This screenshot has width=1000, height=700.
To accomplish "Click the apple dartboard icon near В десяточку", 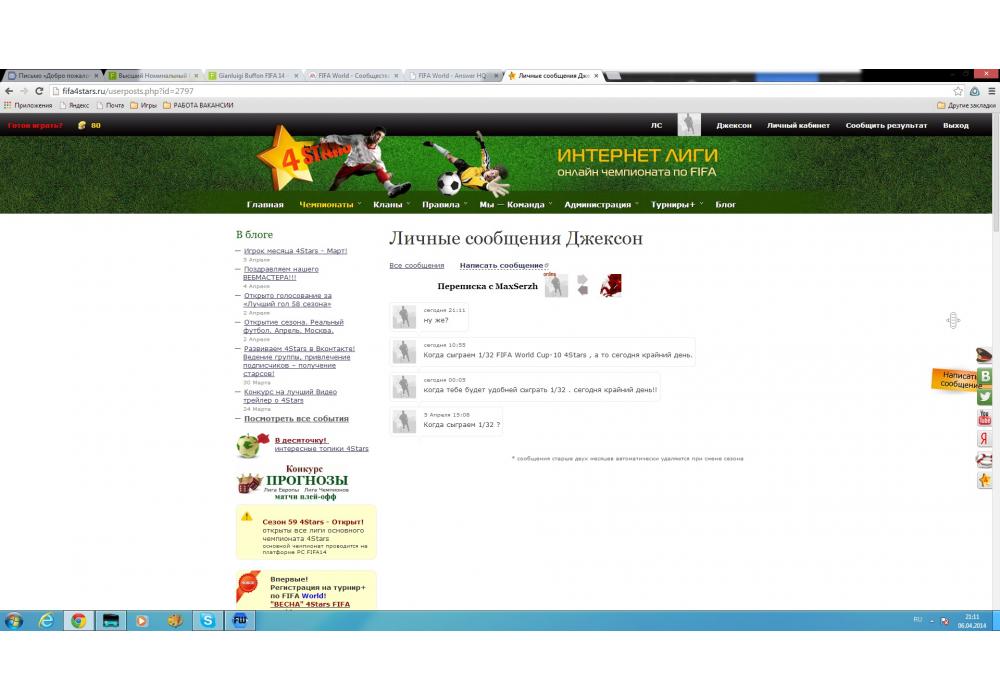I will click(253, 445).
